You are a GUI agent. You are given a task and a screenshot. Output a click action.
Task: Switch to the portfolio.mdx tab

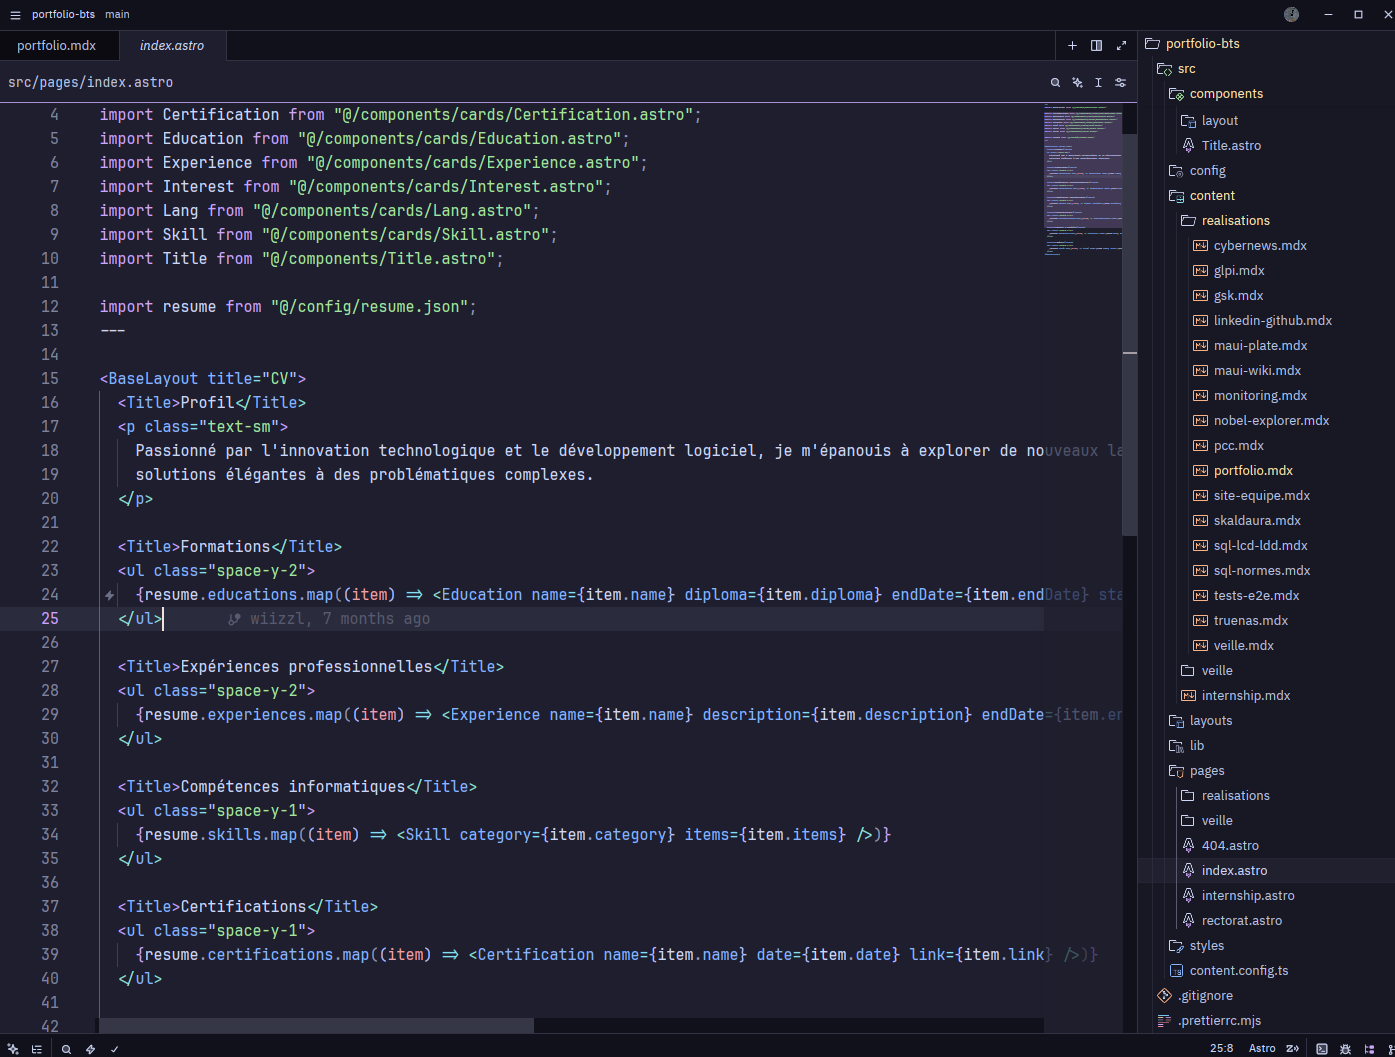pos(57,46)
